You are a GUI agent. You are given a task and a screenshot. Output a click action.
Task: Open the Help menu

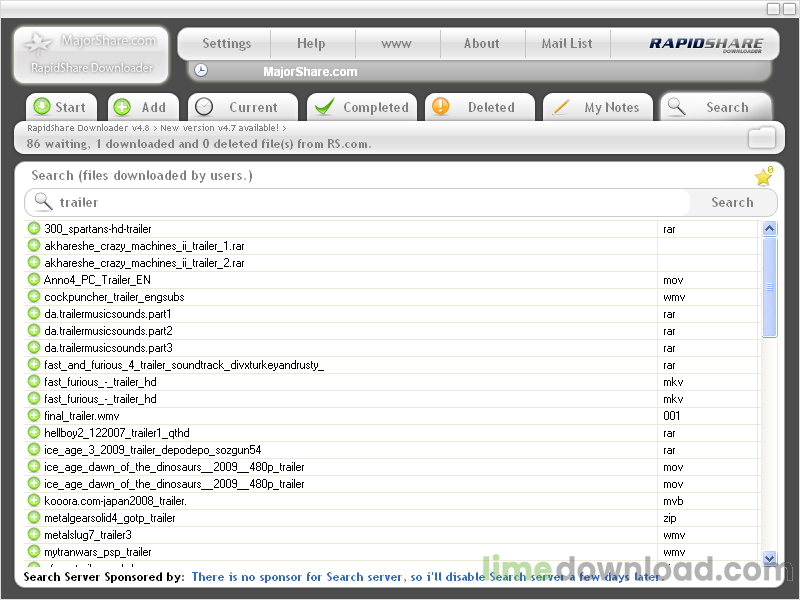(311, 43)
